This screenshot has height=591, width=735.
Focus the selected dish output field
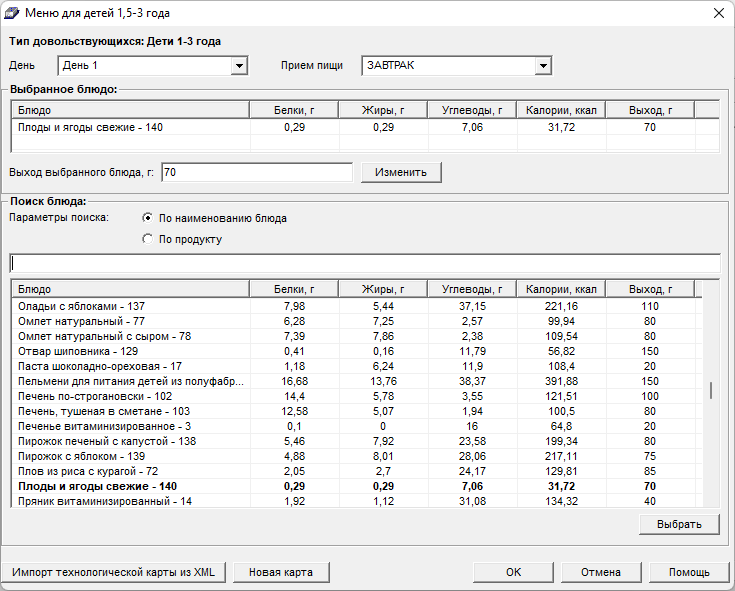[256, 173]
